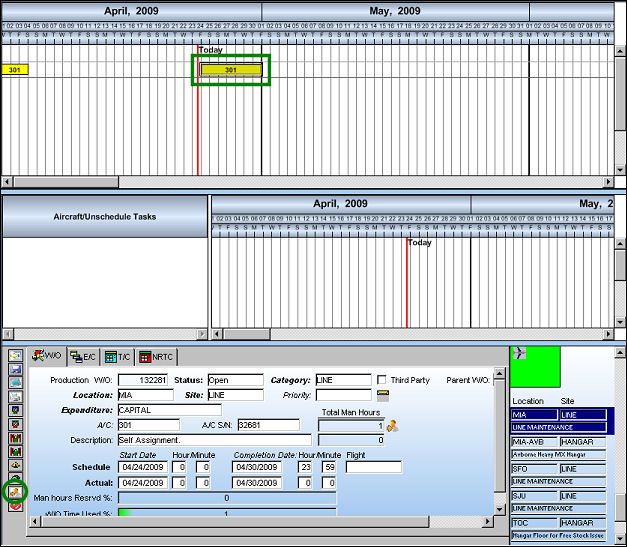627x547 pixels.
Task: Enable the Third Party checkbox
Action: pyautogui.click(x=382, y=379)
